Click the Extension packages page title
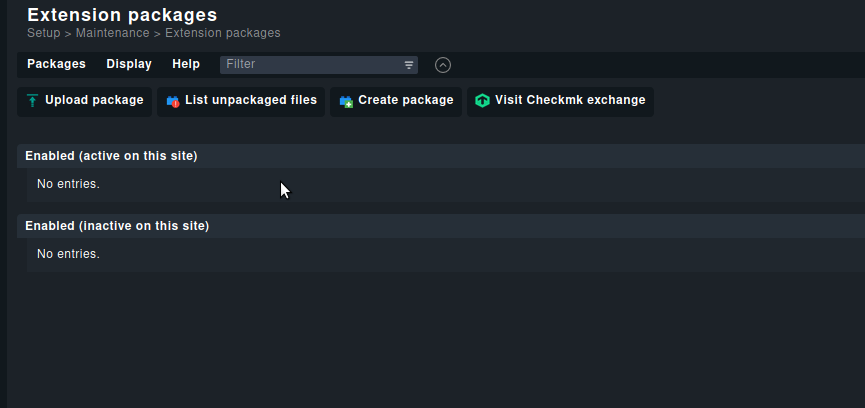Screen dimensions: 865x408 [122, 15]
